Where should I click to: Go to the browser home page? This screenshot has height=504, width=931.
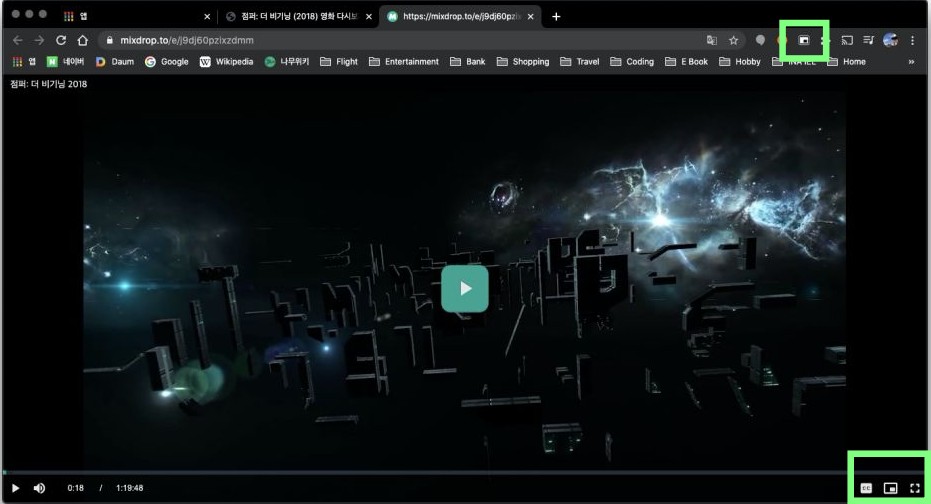pos(83,40)
